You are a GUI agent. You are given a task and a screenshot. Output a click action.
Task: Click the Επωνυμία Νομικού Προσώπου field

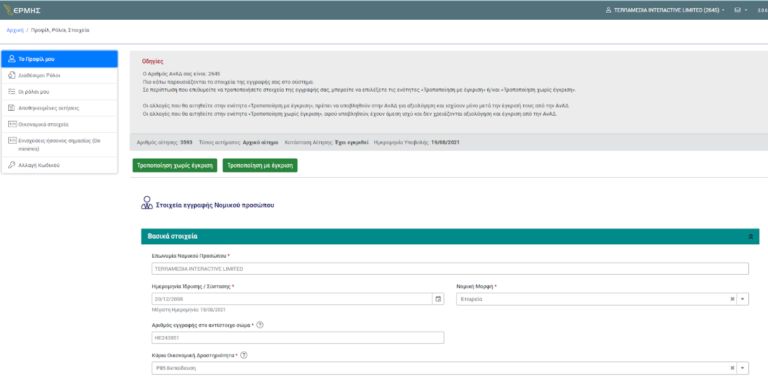450,269
